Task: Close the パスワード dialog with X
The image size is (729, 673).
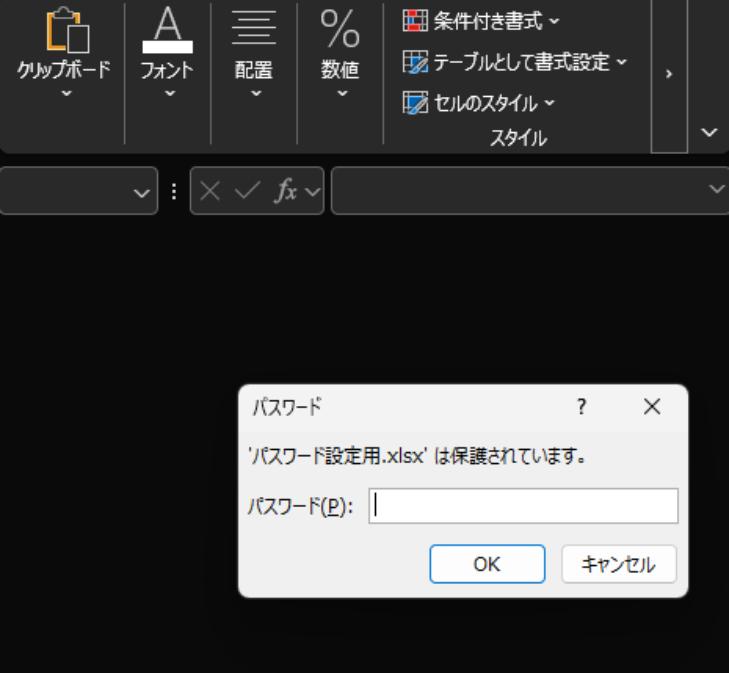Action: coord(652,407)
